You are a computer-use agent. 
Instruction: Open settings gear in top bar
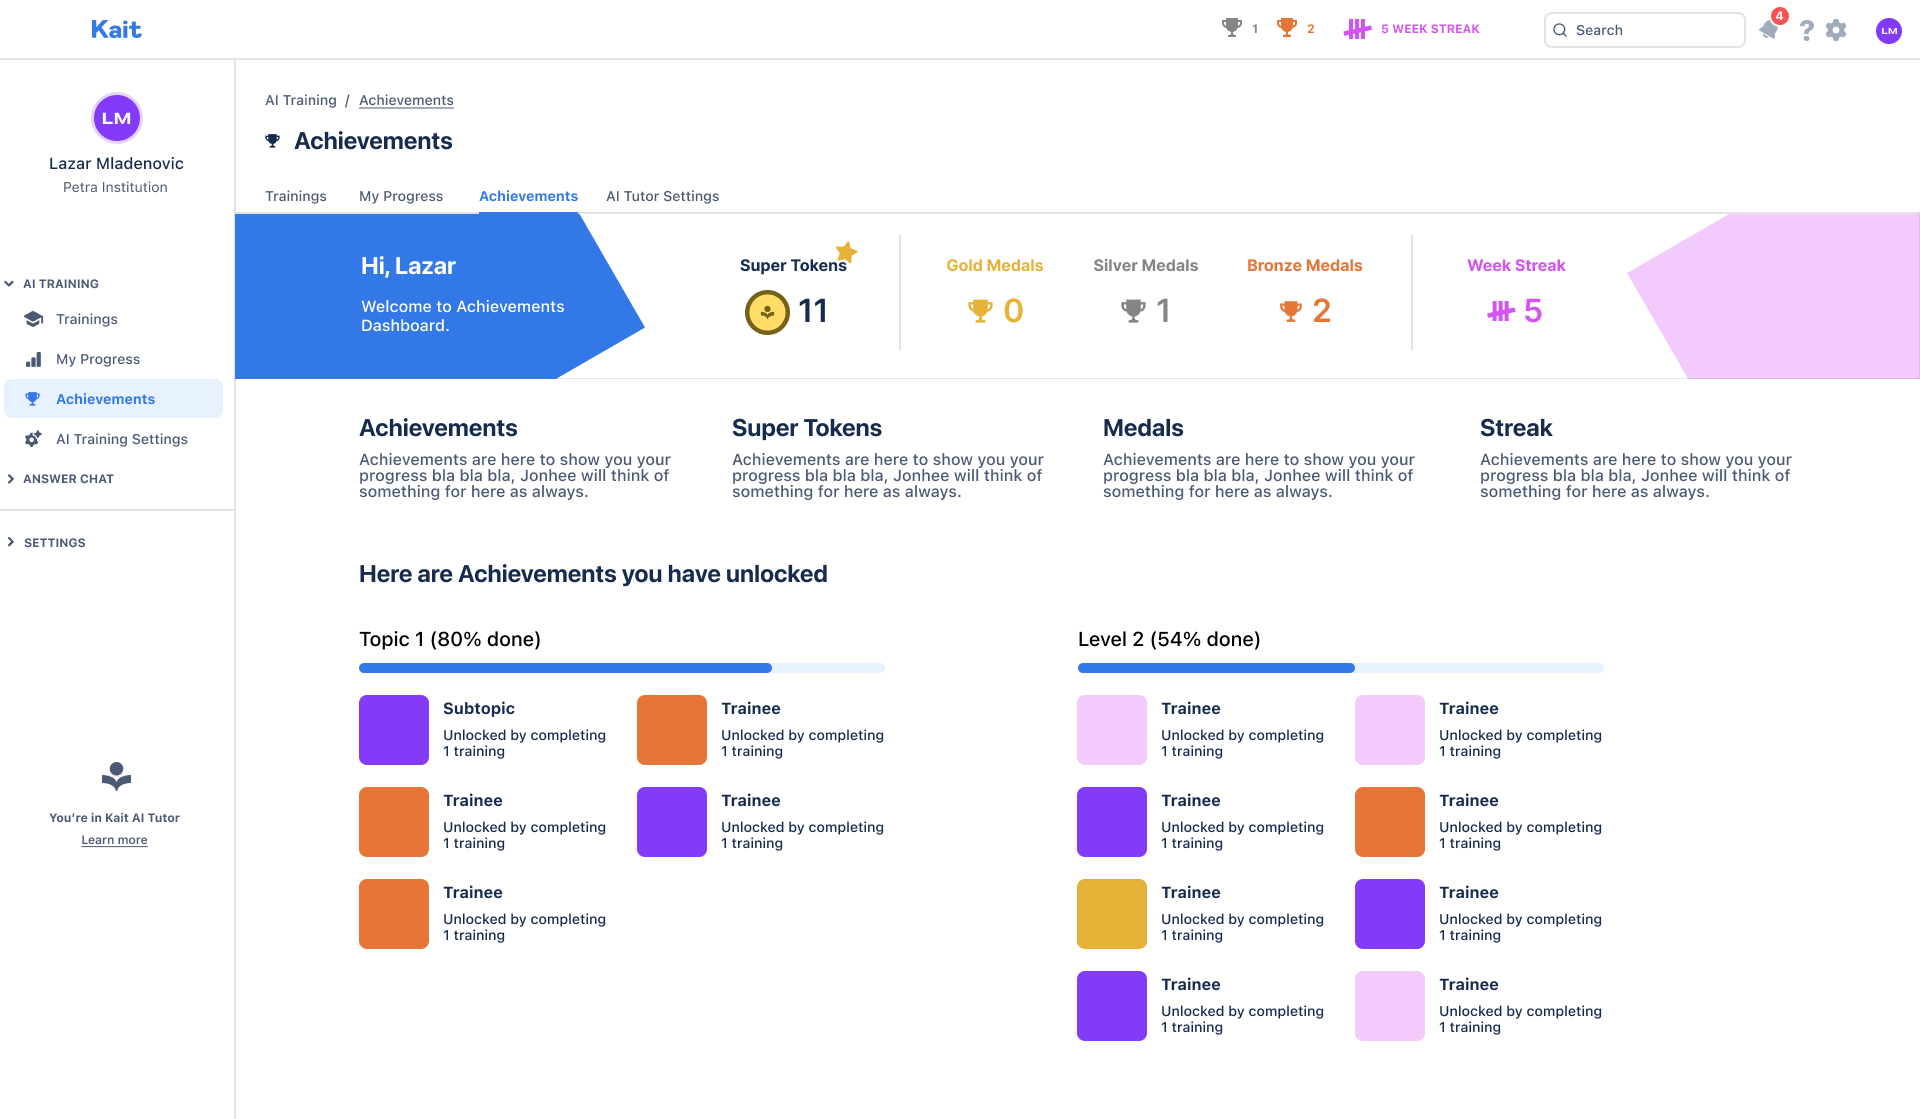tap(1836, 30)
